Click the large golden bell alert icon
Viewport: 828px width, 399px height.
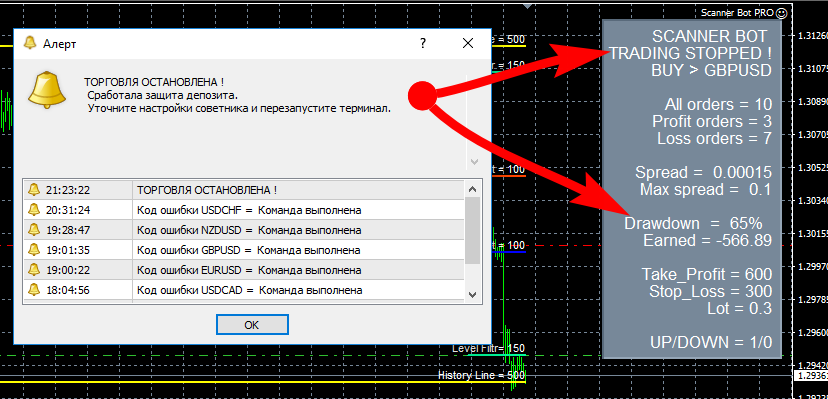point(47,91)
